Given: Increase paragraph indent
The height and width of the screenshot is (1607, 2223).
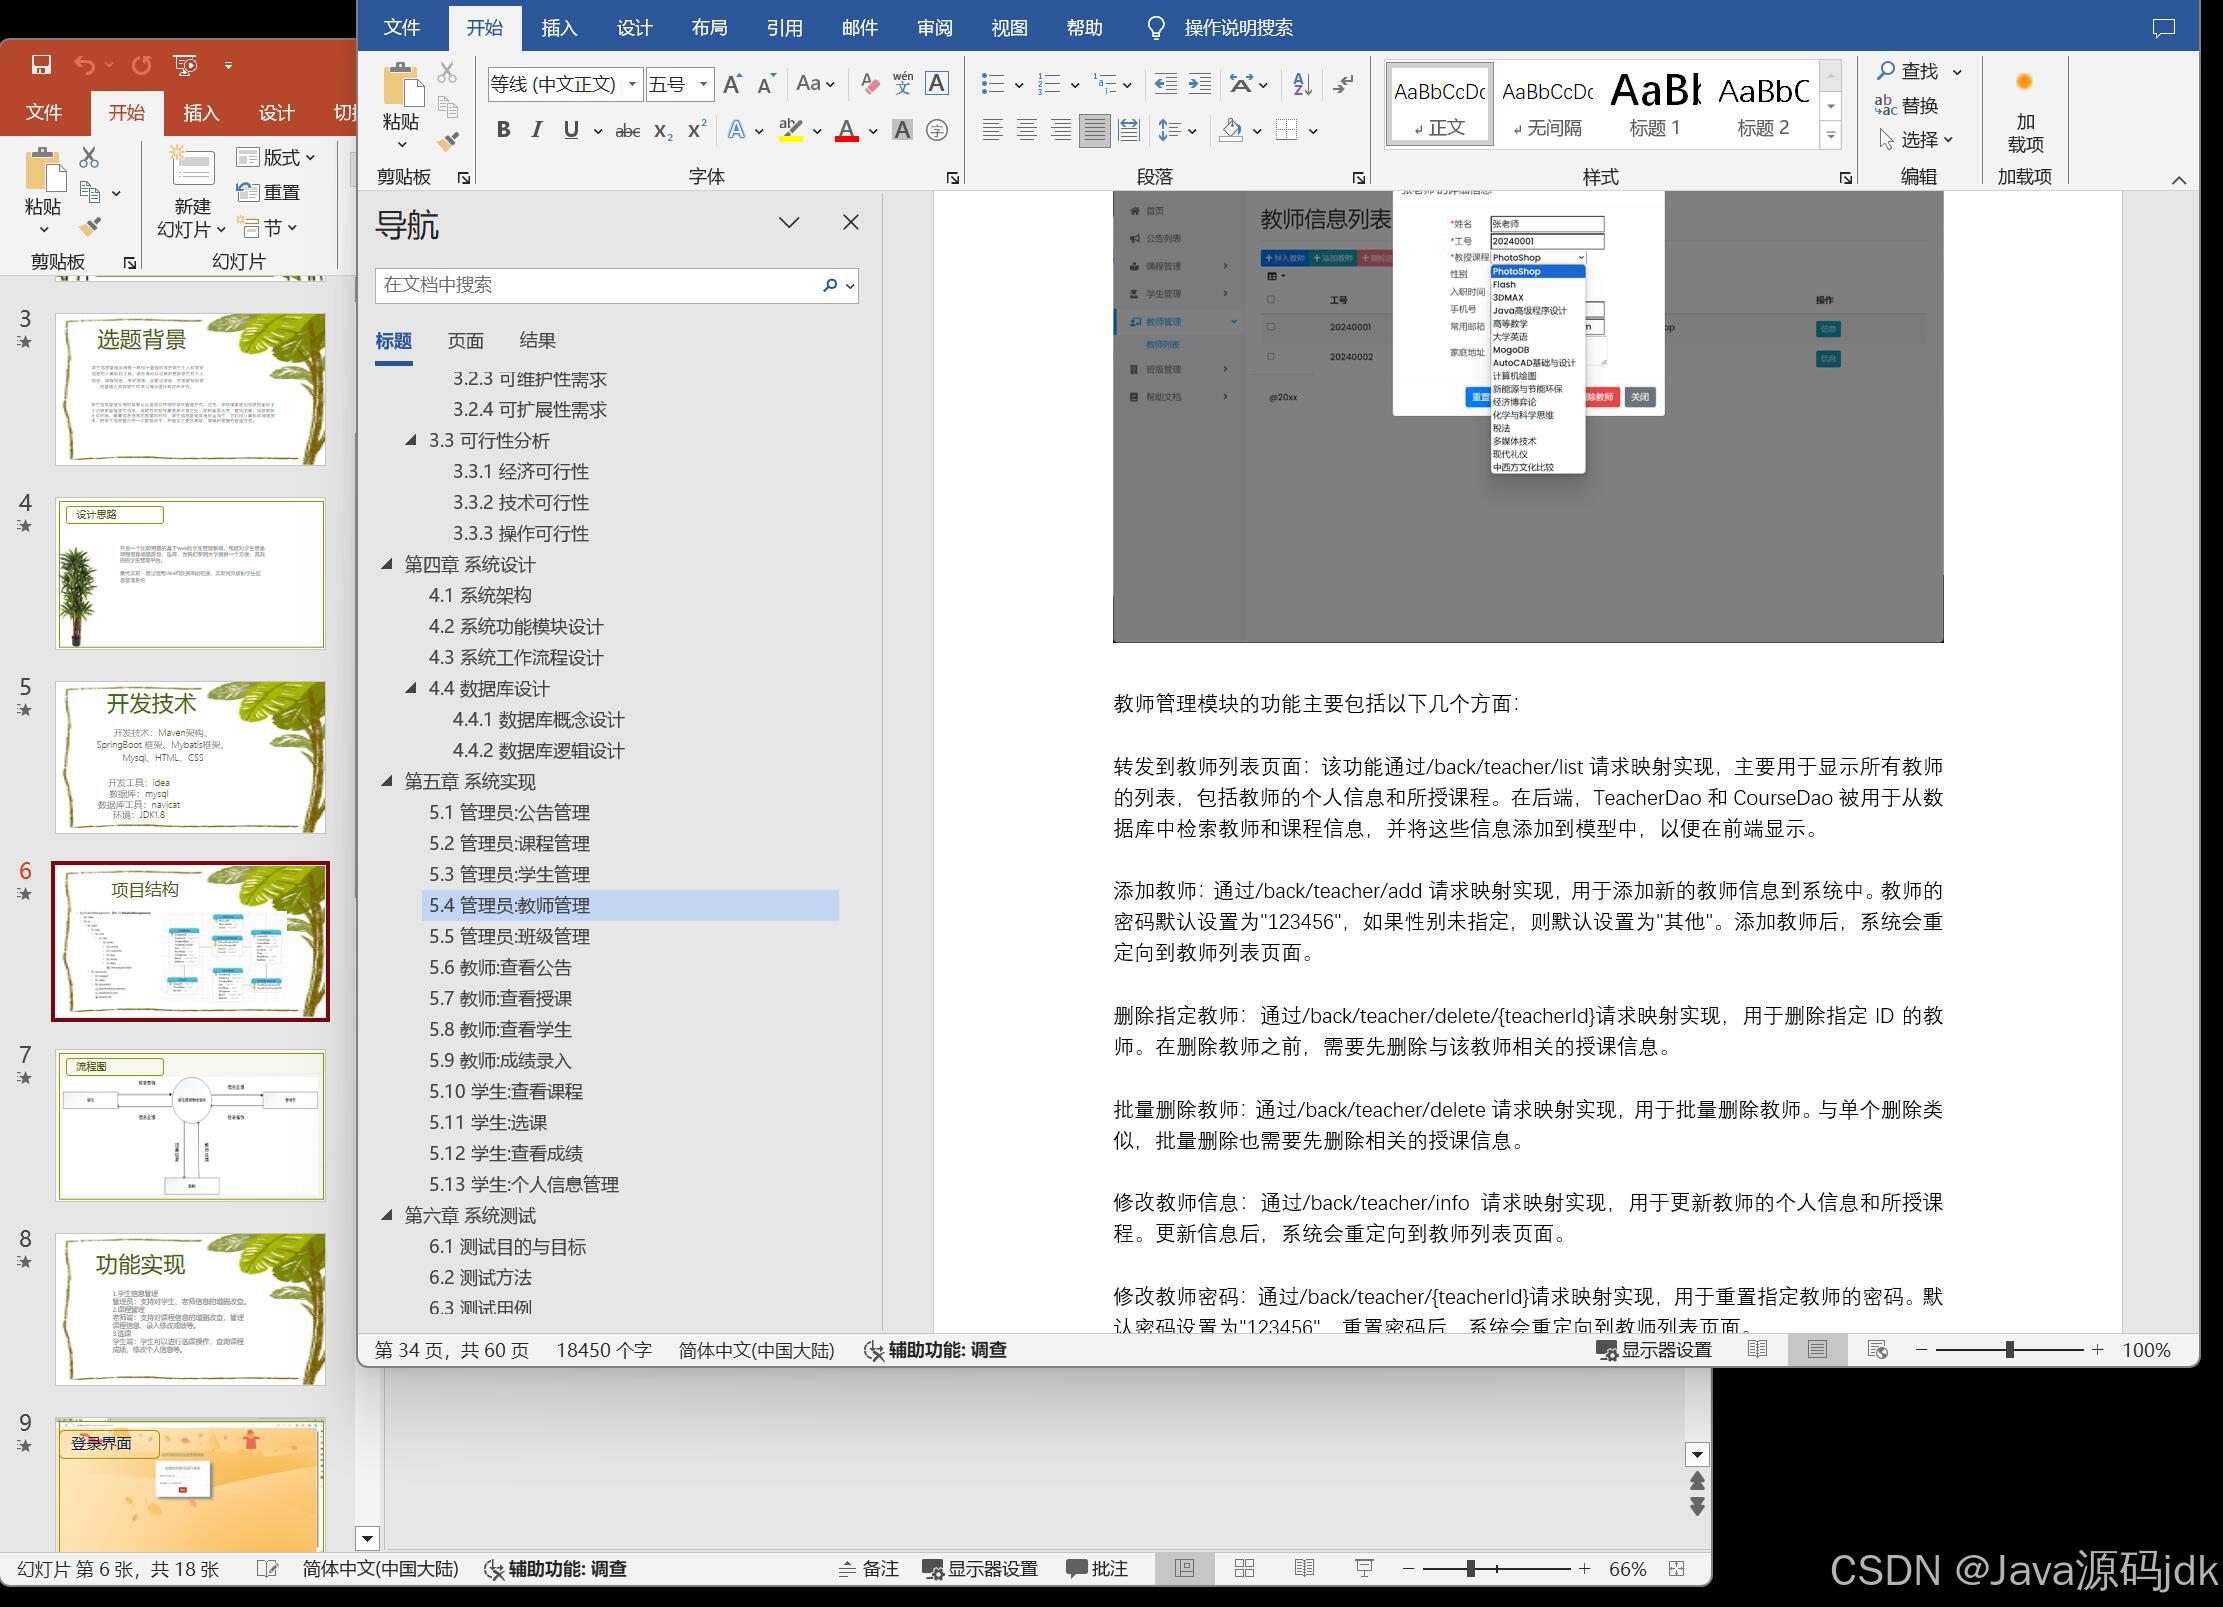Looking at the screenshot, I should coord(1199,84).
